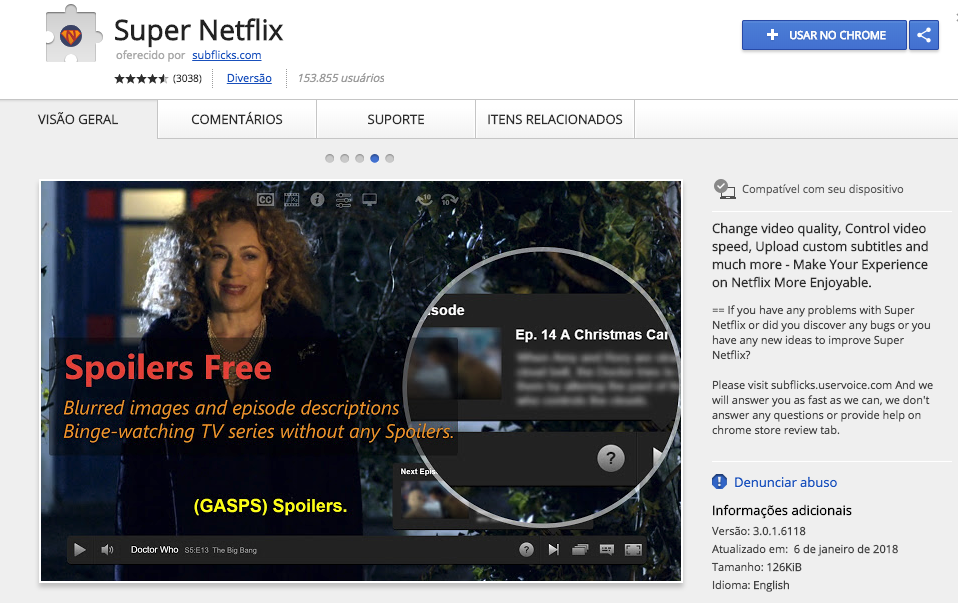Select the VISÃO GERAL tab
Image resolution: width=958 pixels, height=603 pixels.
(x=78, y=119)
